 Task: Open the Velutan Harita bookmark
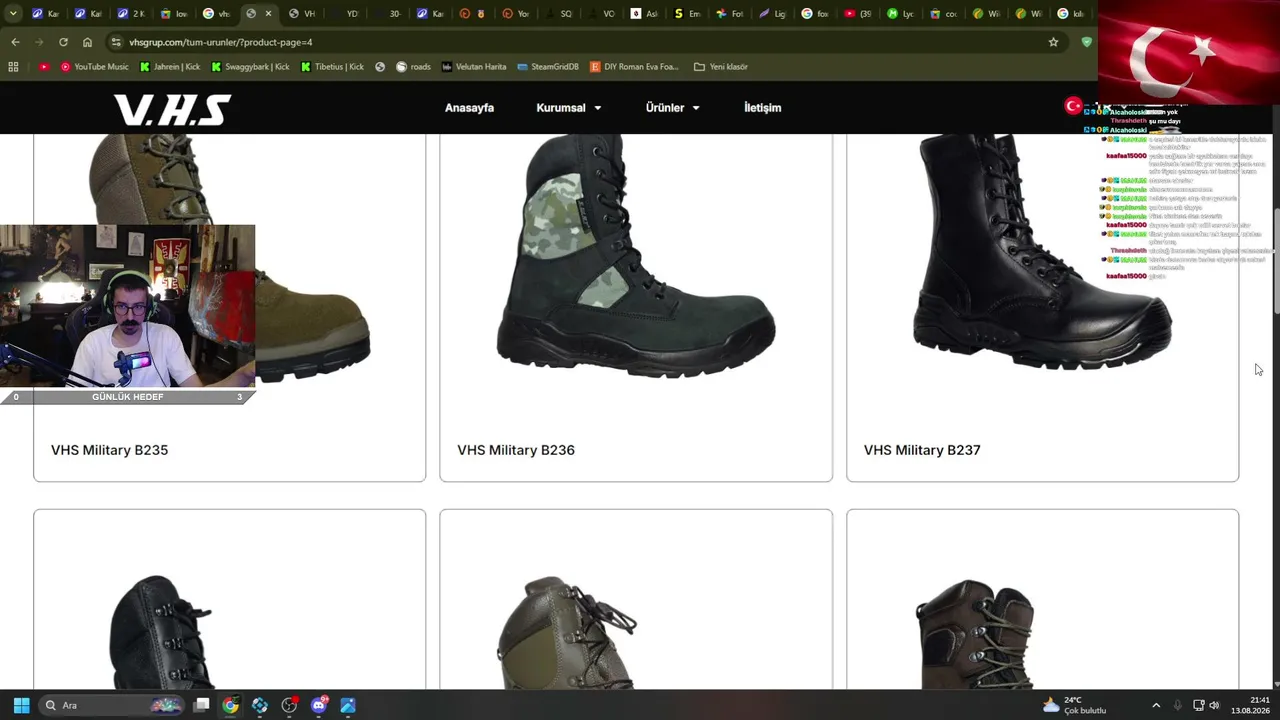(x=474, y=67)
